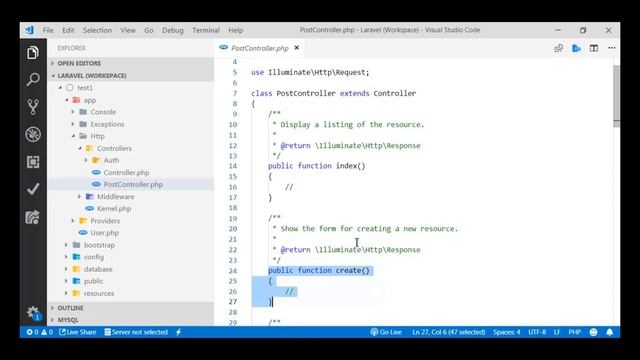This screenshot has width=640, height=360.
Task: Open Controller.php in the explorer
Action: (x=130, y=172)
